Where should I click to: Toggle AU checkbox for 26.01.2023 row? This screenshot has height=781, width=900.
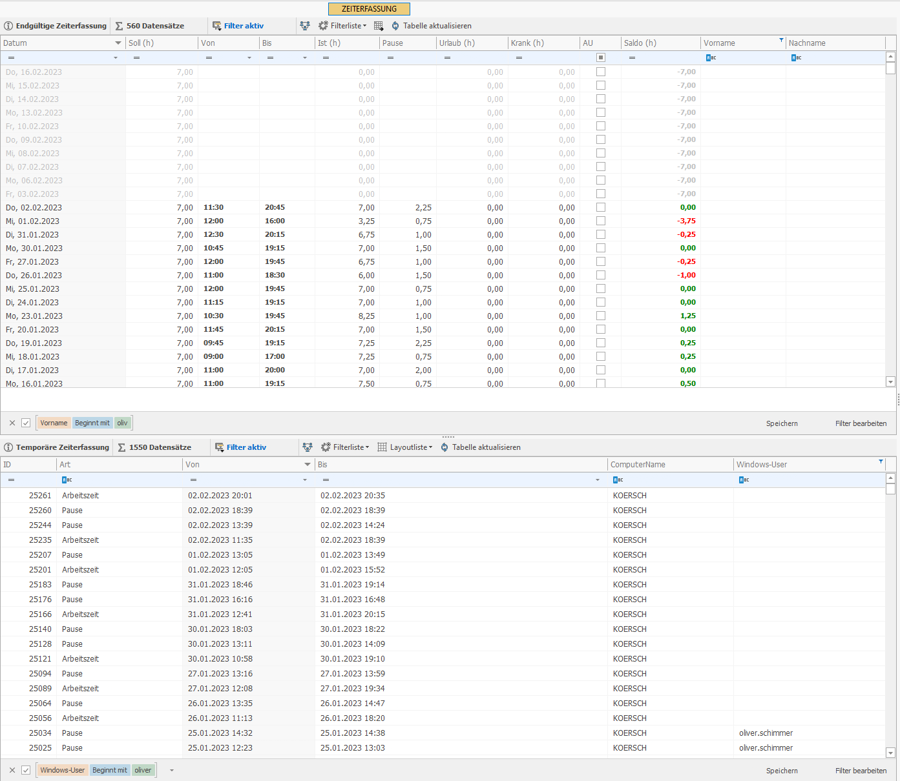click(600, 275)
